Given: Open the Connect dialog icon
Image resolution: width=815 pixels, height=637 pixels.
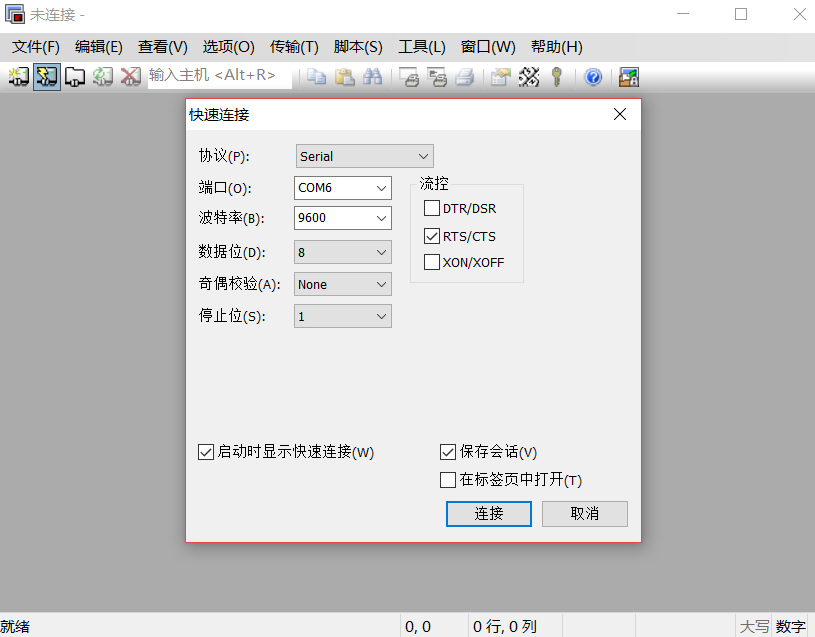Looking at the screenshot, I should 18,77.
